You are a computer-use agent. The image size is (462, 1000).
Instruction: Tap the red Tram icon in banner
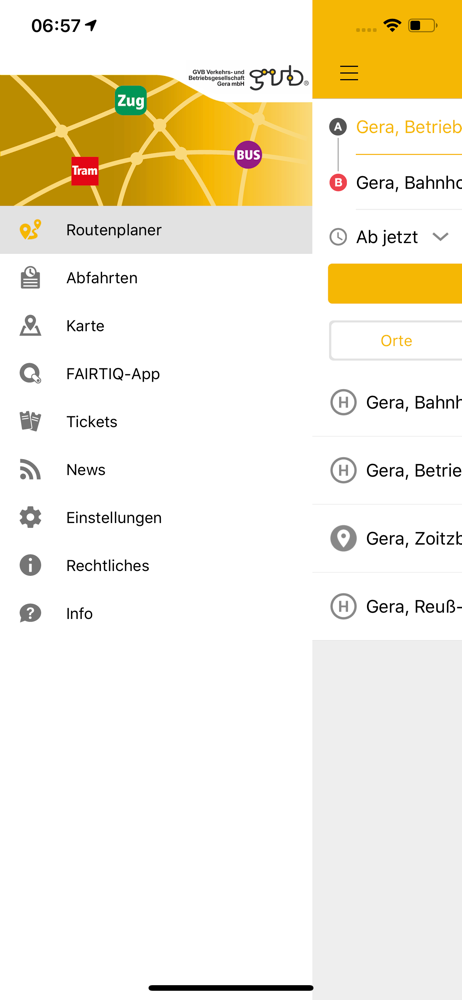click(x=85, y=171)
